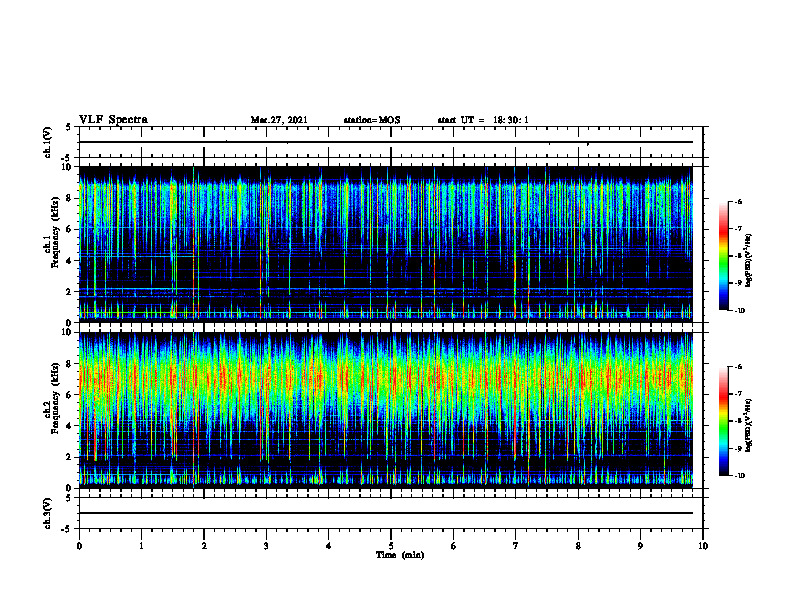
Task: Click the "-5" tick on ch.3(V) axis
Action: (x=67, y=529)
